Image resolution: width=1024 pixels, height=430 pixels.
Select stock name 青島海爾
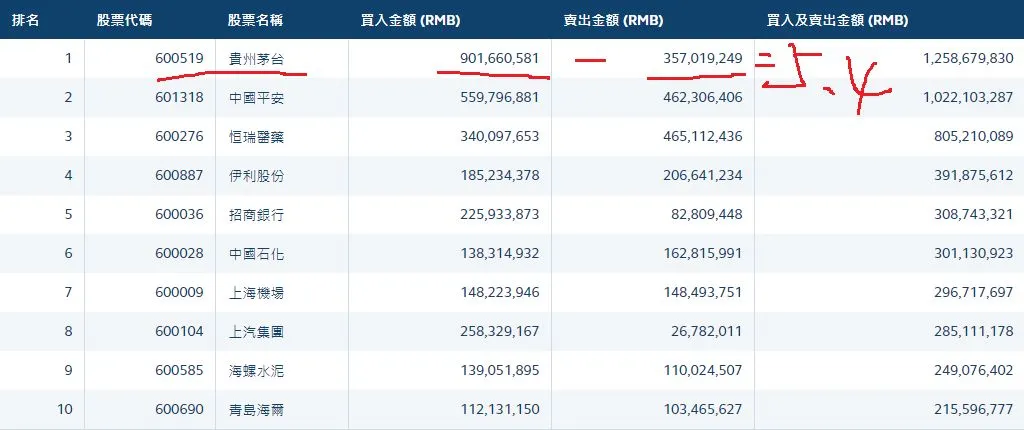point(255,410)
